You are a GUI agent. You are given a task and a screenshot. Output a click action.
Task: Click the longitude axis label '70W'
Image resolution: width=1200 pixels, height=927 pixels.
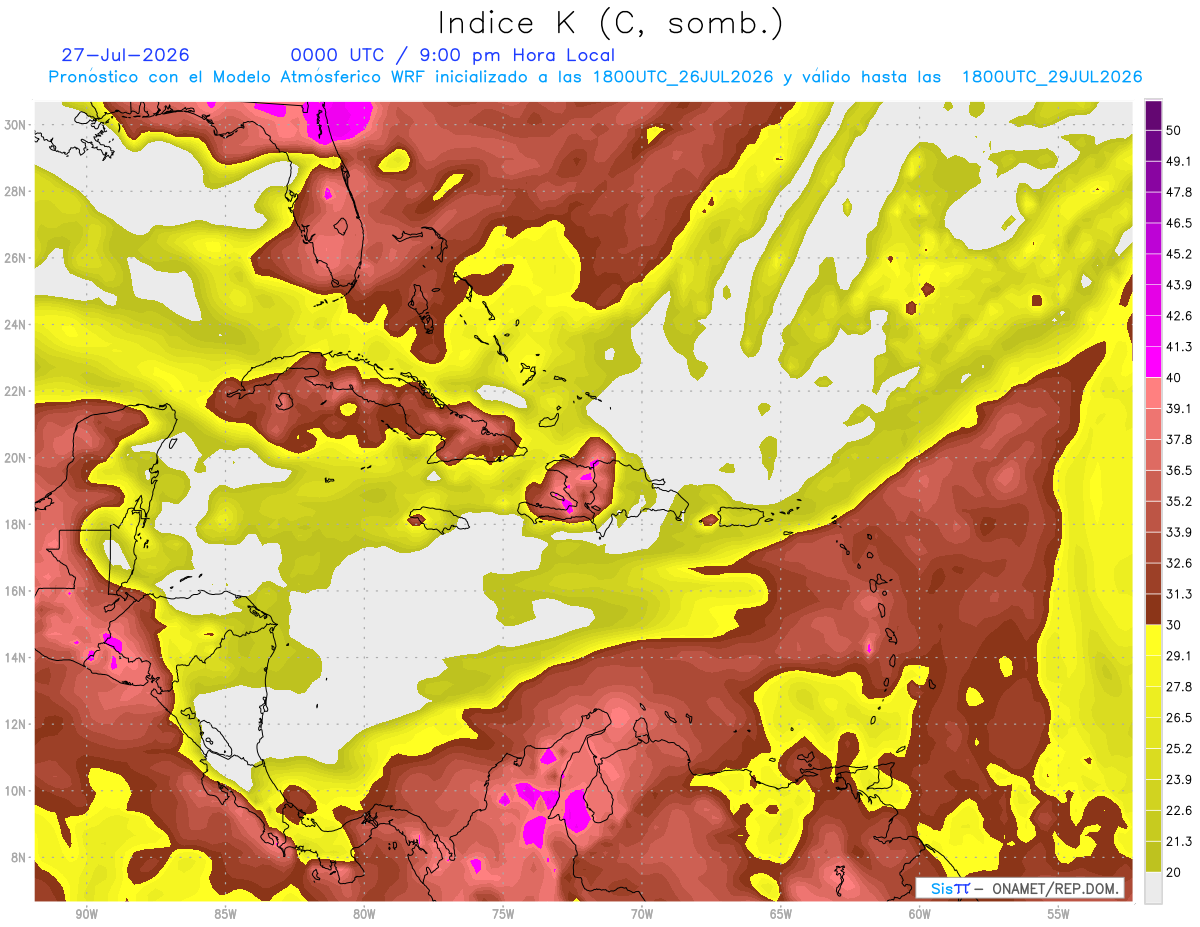[x=642, y=914]
